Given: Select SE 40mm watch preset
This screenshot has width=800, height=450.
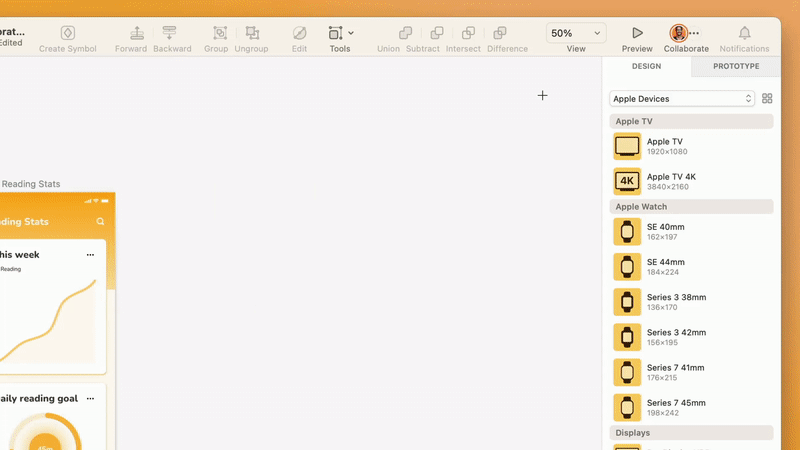Looking at the screenshot, I should click(691, 232).
